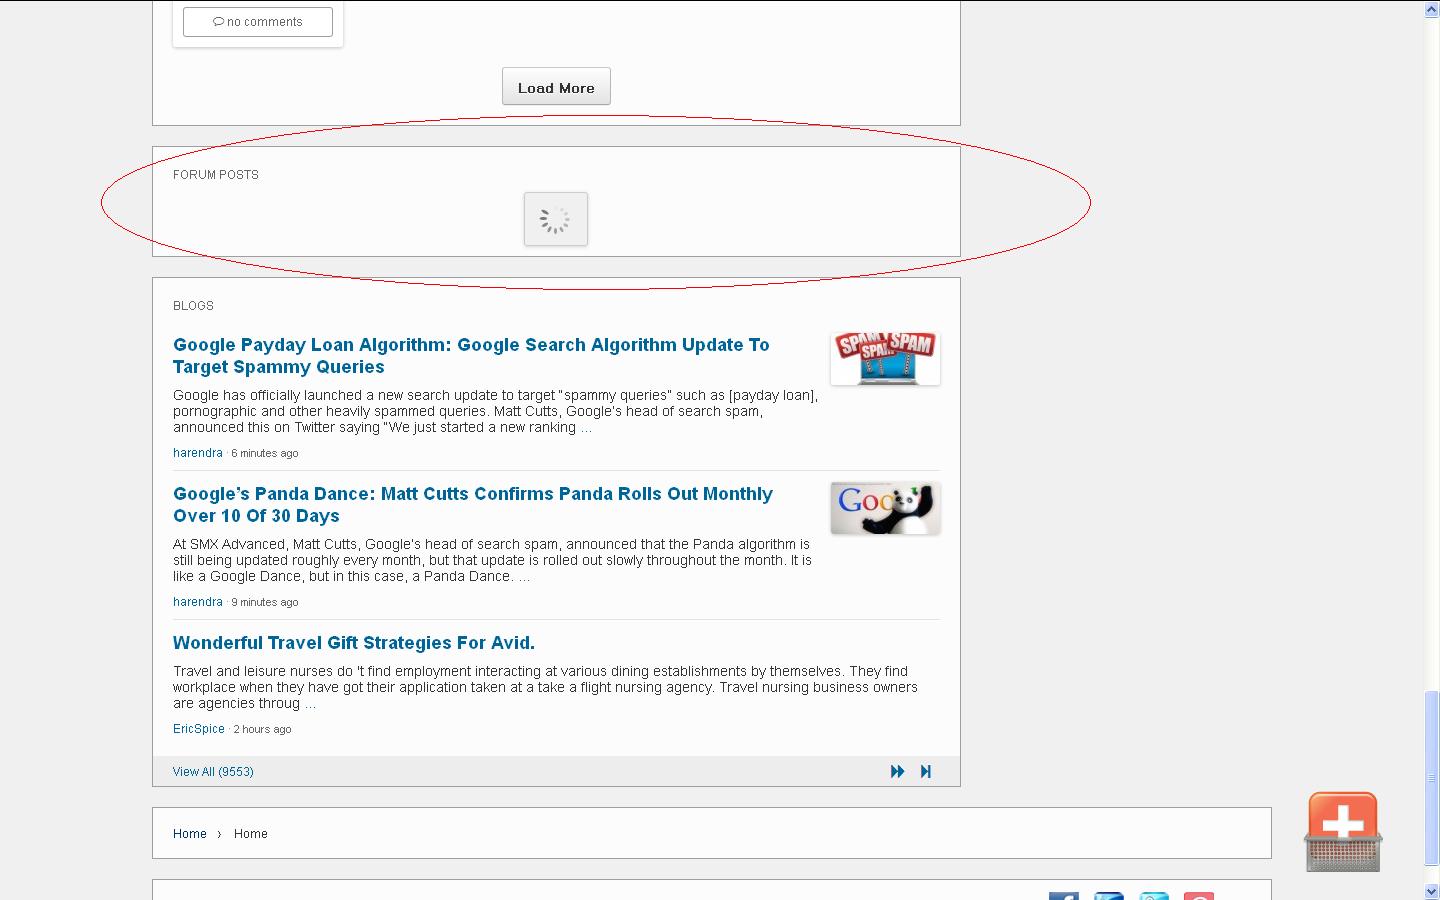Click the orange plus basket widget
Viewport: 1440px width, 900px height.
point(1342,831)
